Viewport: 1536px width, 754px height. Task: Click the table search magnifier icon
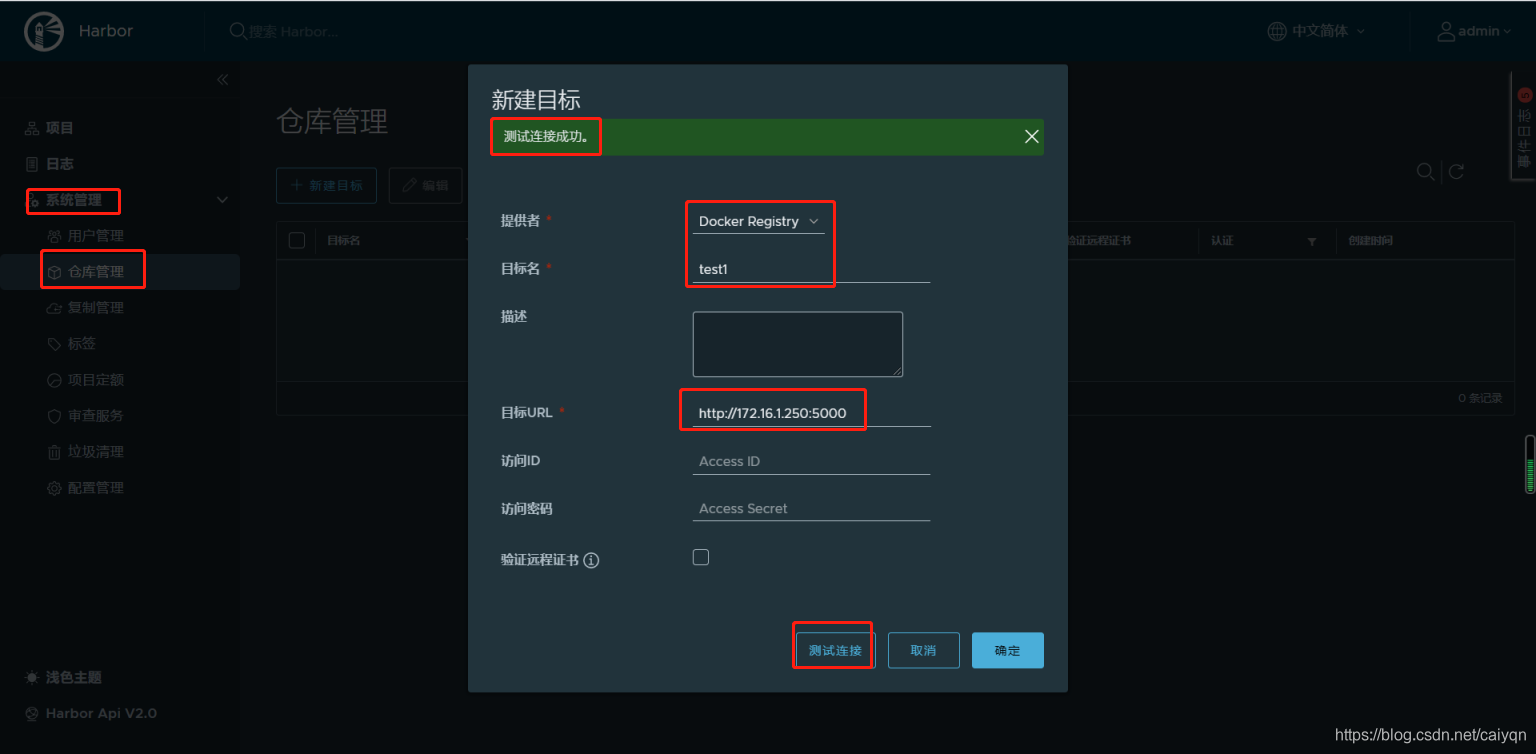click(x=1426, y=172)
